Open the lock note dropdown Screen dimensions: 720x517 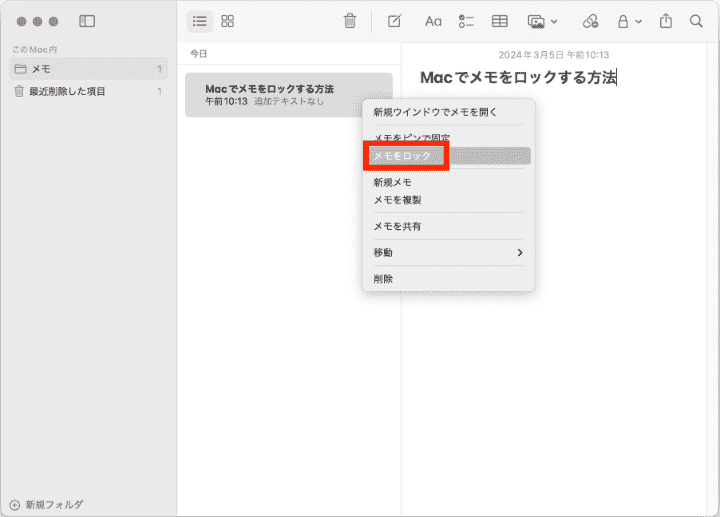click(629, 21)
